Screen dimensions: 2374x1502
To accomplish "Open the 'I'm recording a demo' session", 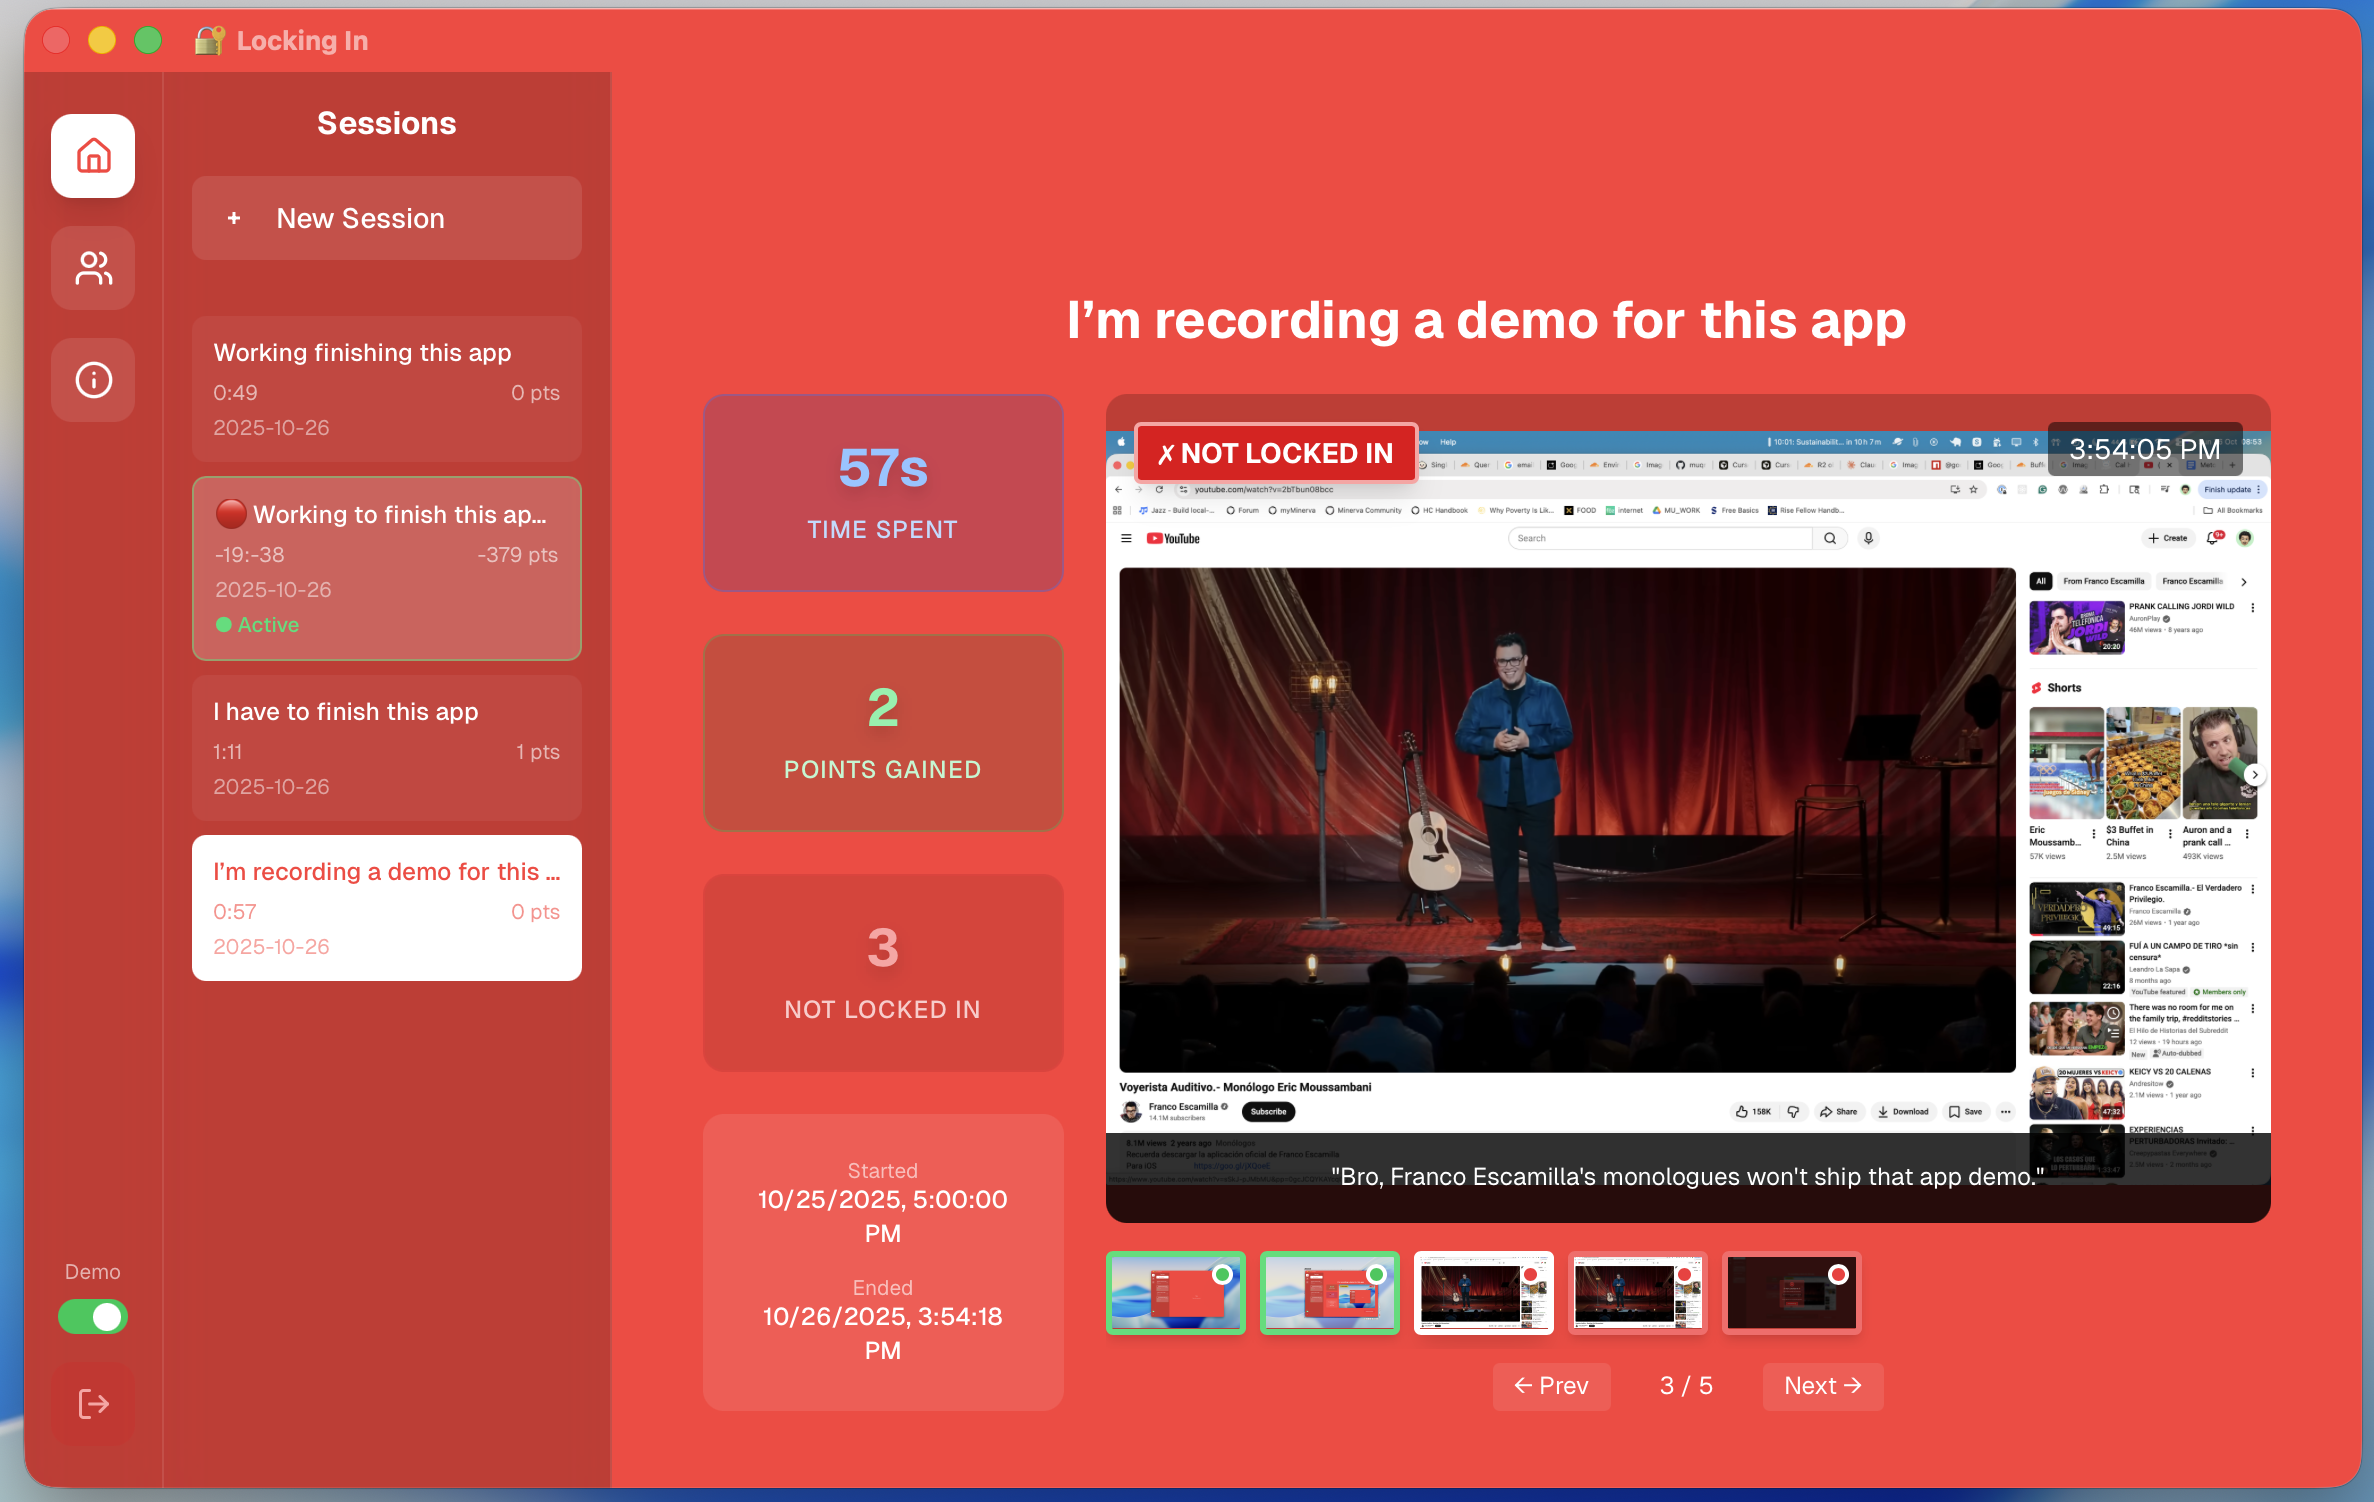I will click(386, 908).
